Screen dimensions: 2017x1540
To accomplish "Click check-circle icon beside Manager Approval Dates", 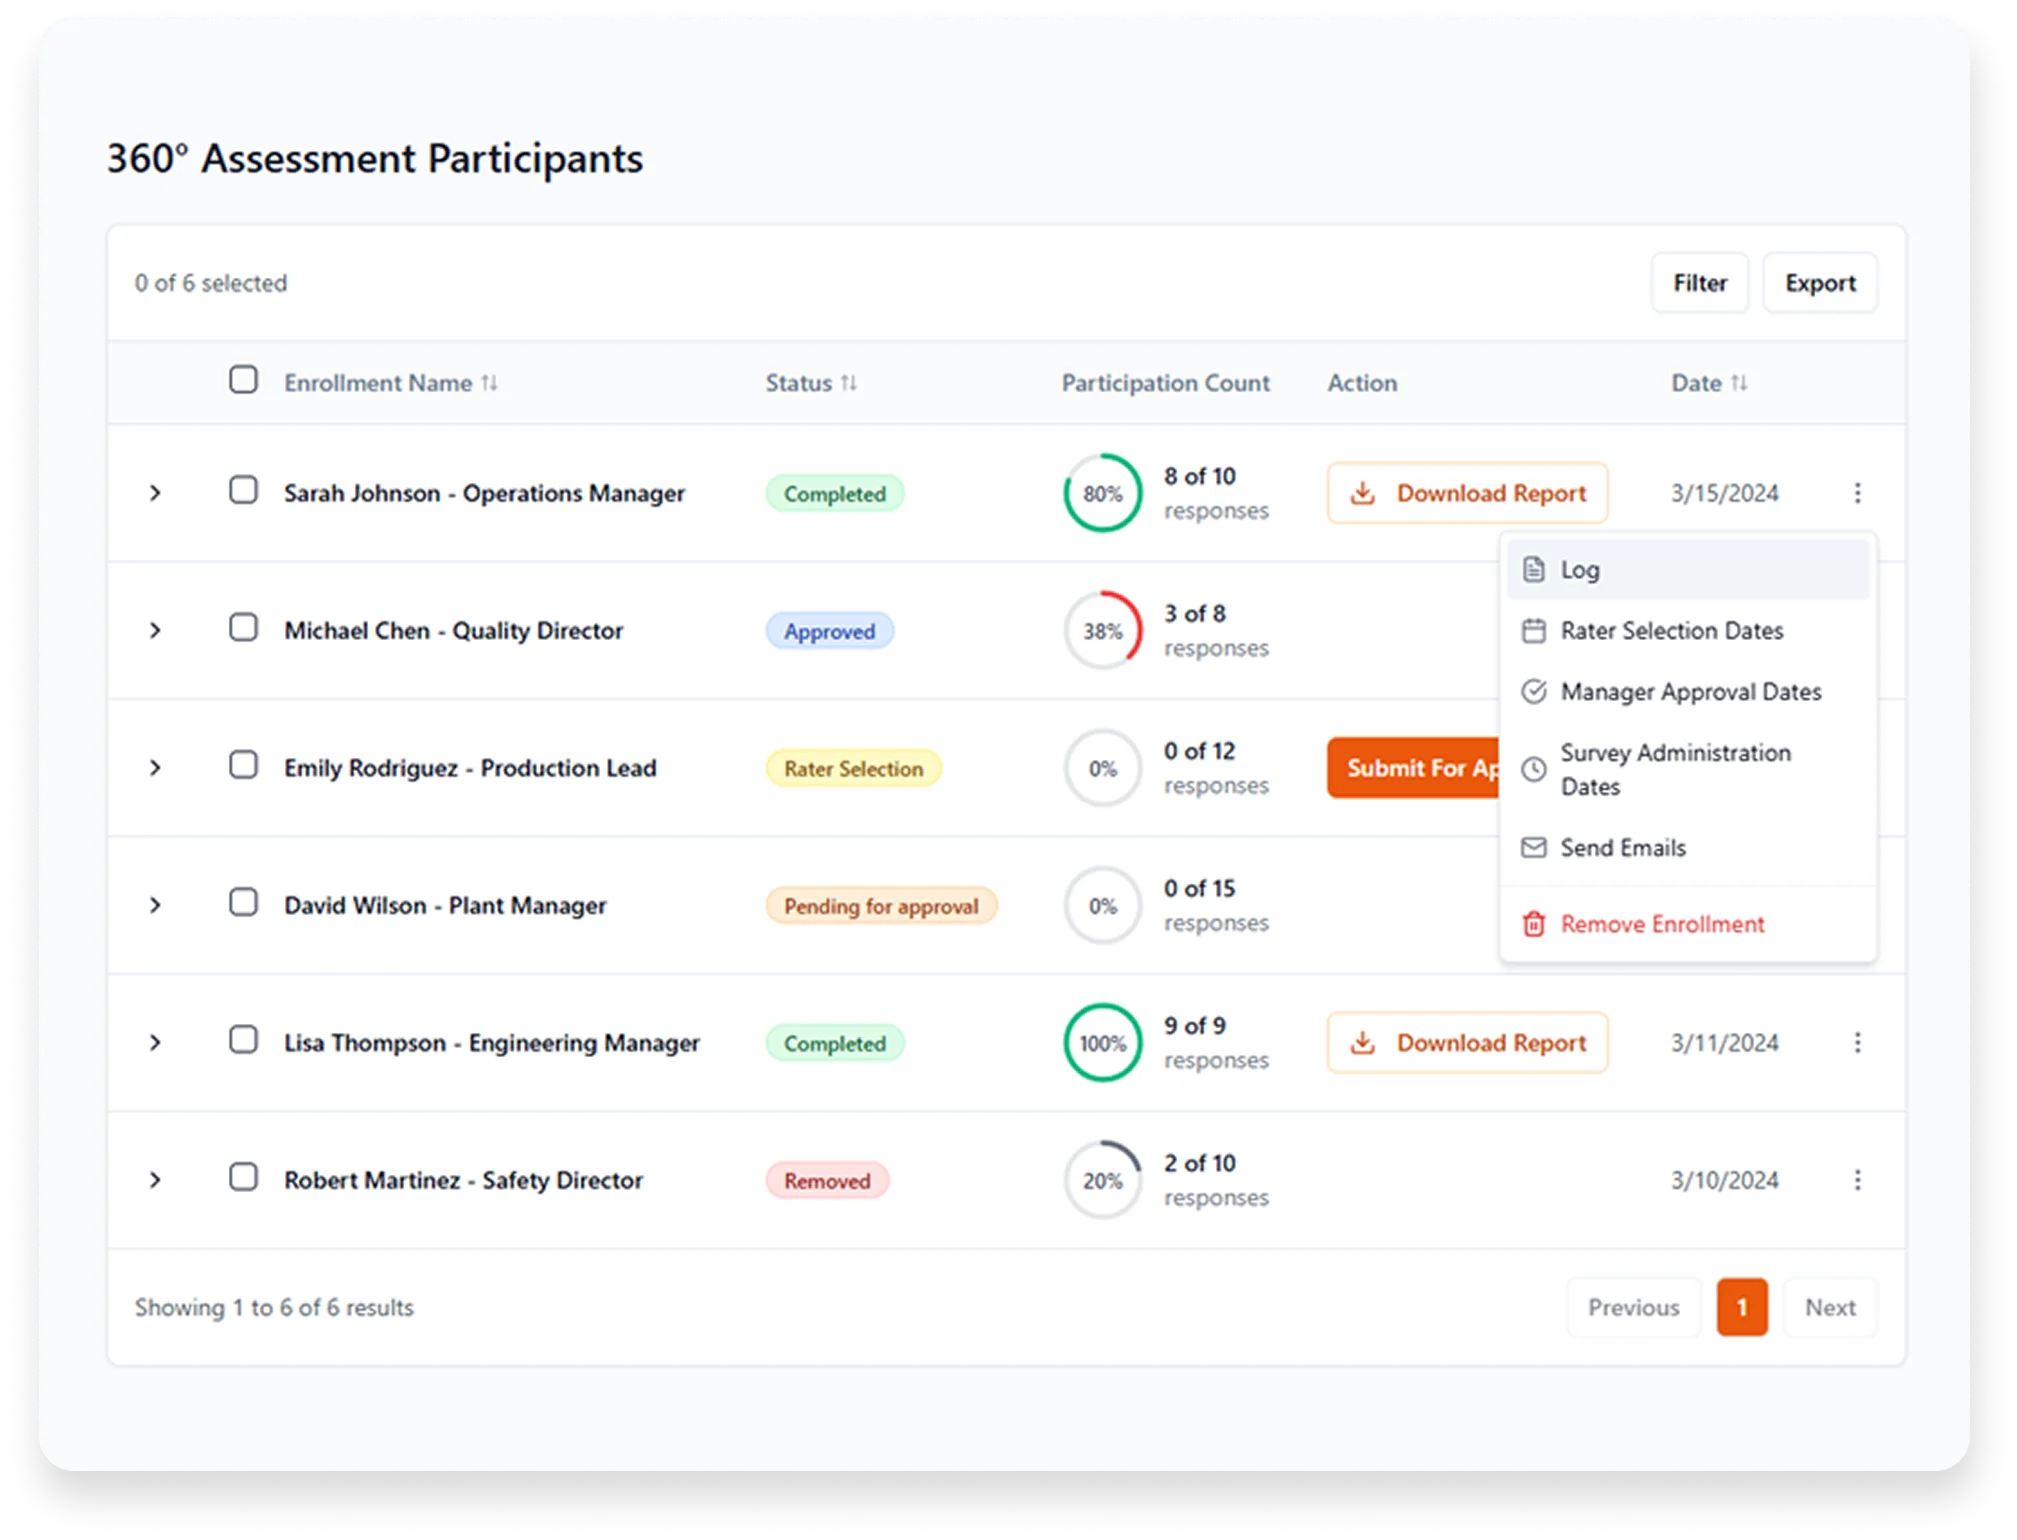I will coord(1533,692).
